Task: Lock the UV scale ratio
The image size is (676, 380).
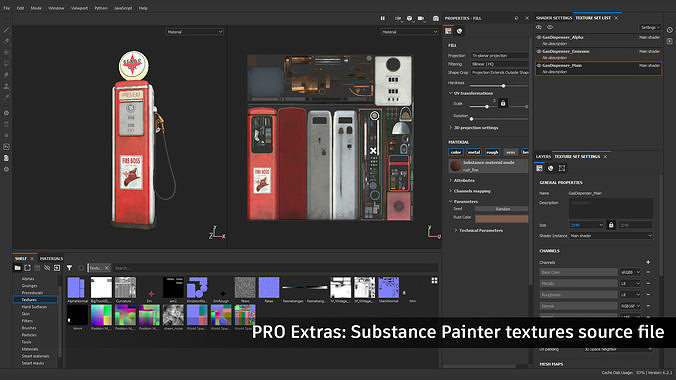Action: coord(503,103)
